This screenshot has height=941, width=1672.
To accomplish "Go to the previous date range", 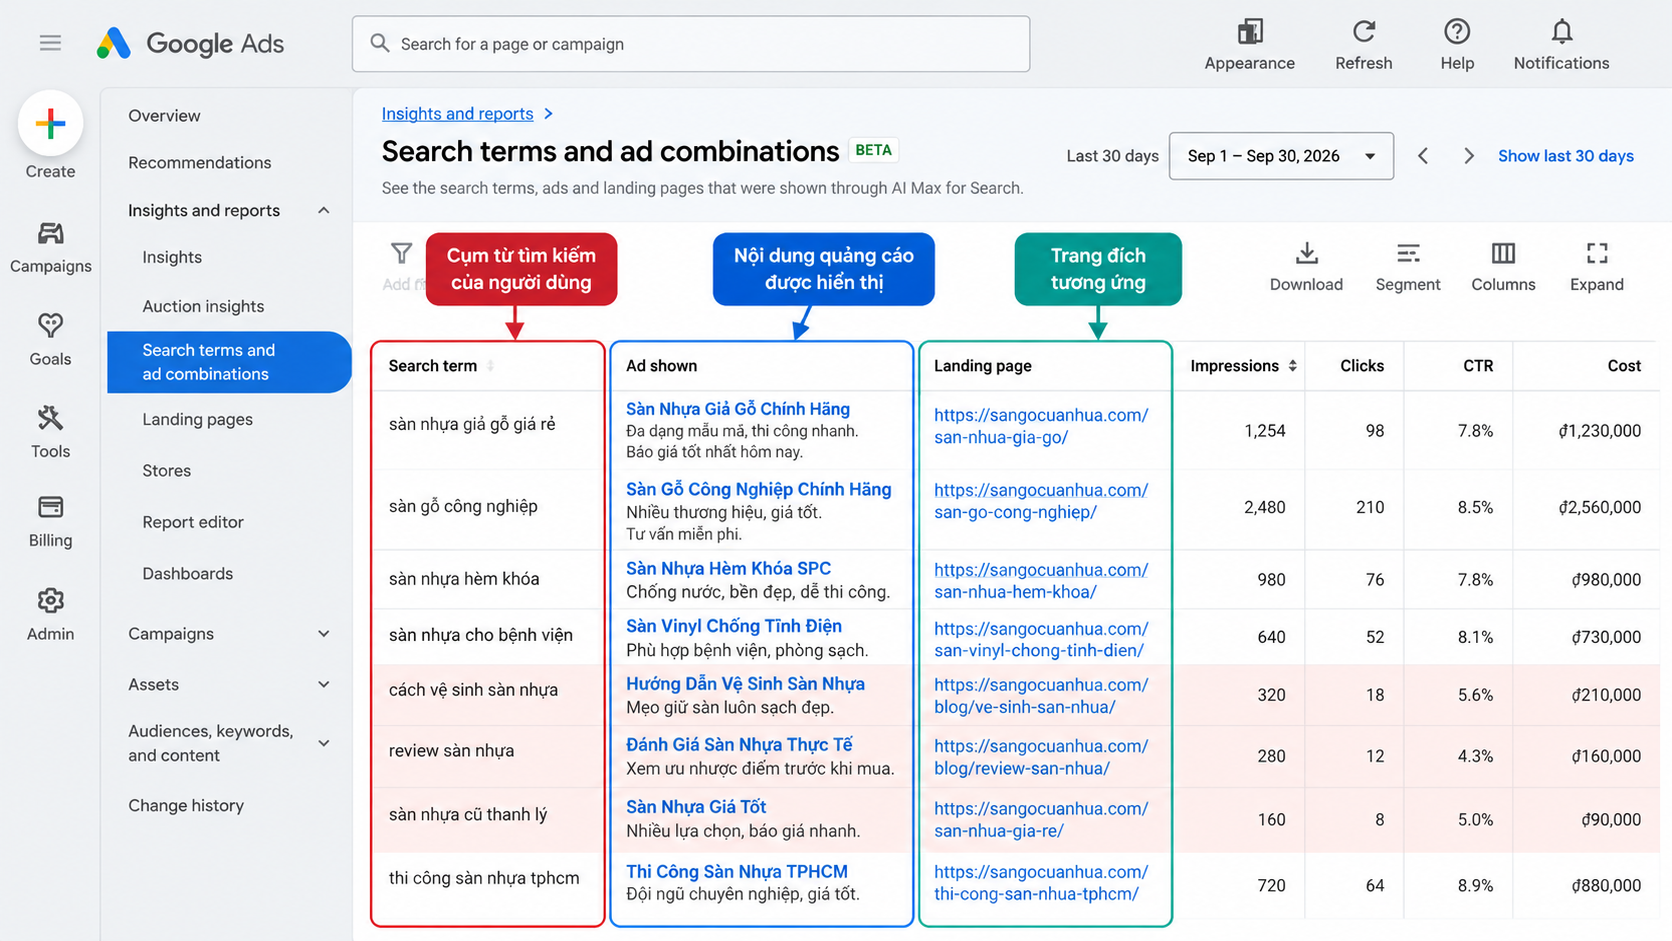I will (1423, 156).
